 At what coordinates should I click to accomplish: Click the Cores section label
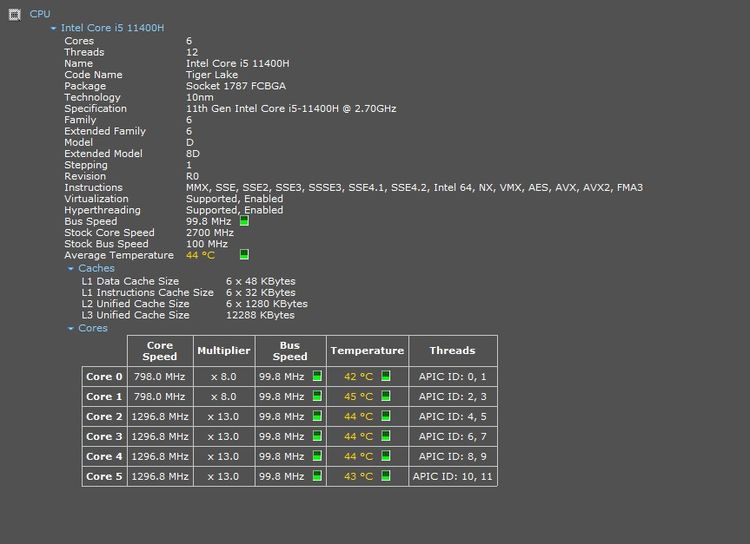pyautogui.click(x=93, y=329)
